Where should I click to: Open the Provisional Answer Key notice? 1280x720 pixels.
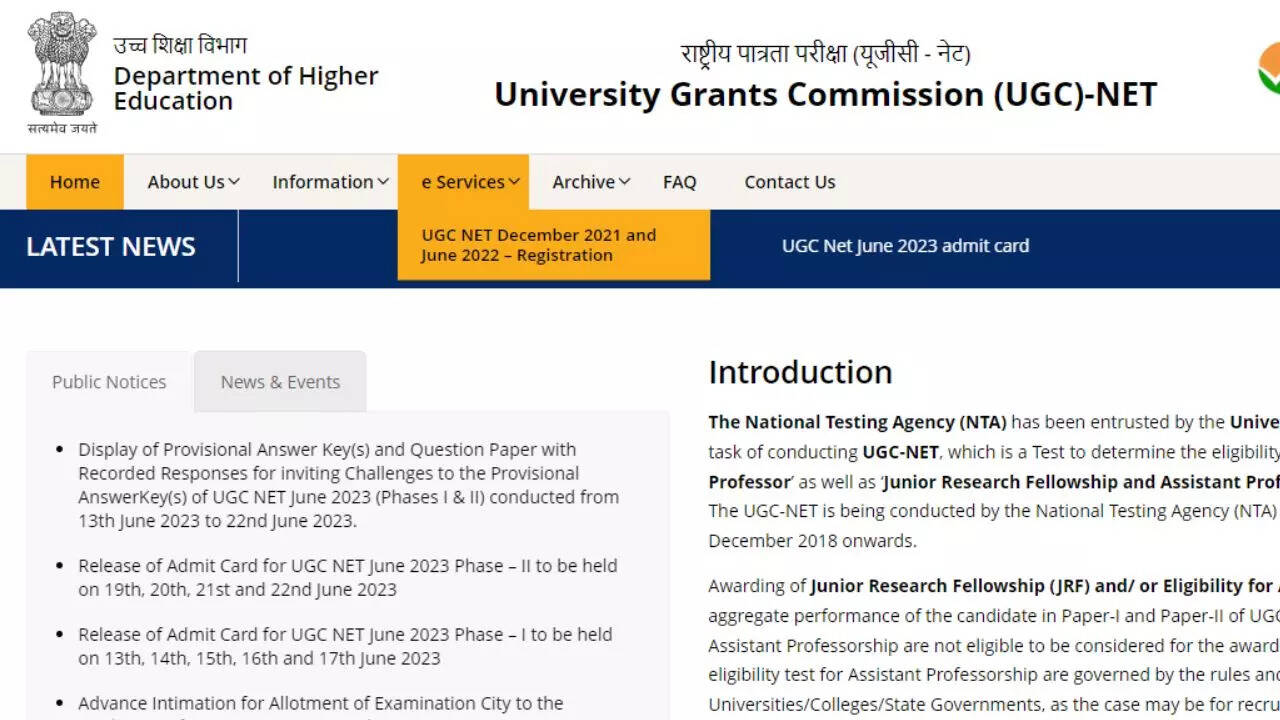tap(348, 485)
